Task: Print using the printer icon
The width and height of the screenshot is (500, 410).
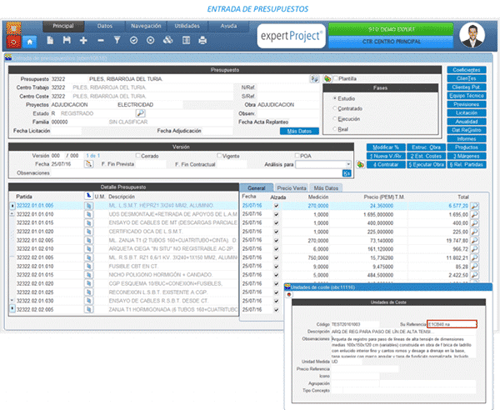Action: point(202,41)
